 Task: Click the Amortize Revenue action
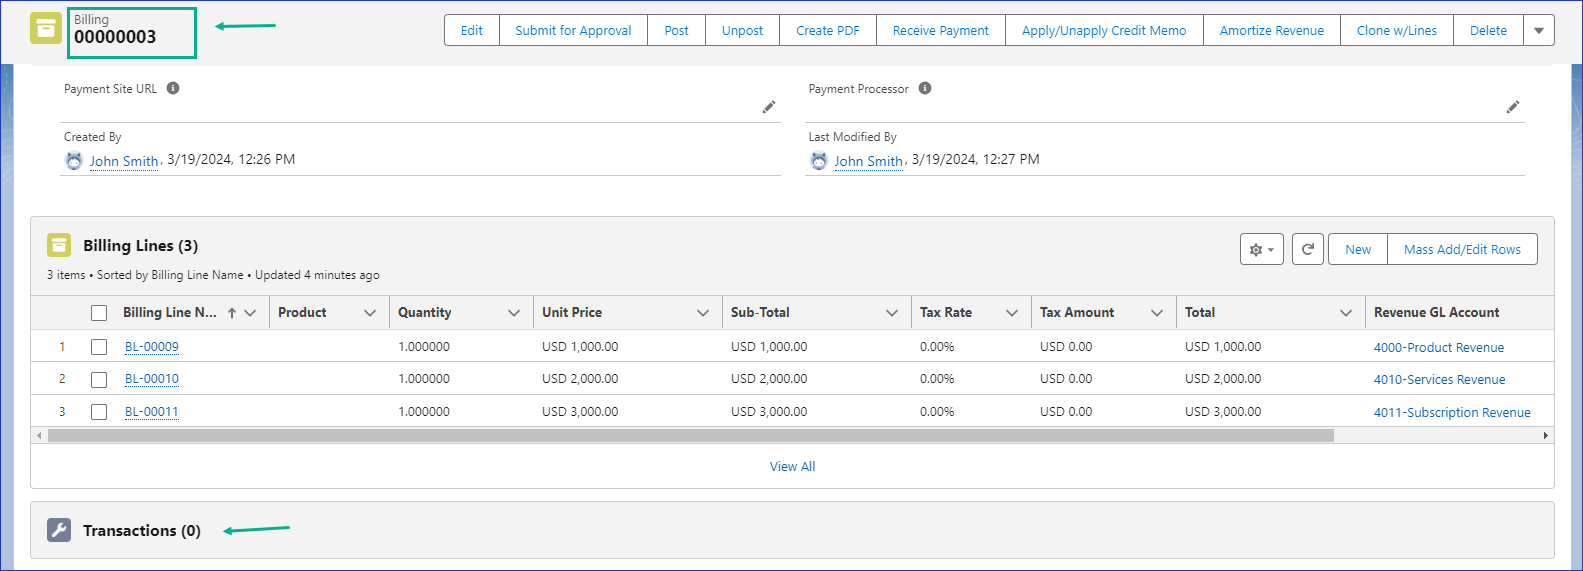pos(1271,31)
